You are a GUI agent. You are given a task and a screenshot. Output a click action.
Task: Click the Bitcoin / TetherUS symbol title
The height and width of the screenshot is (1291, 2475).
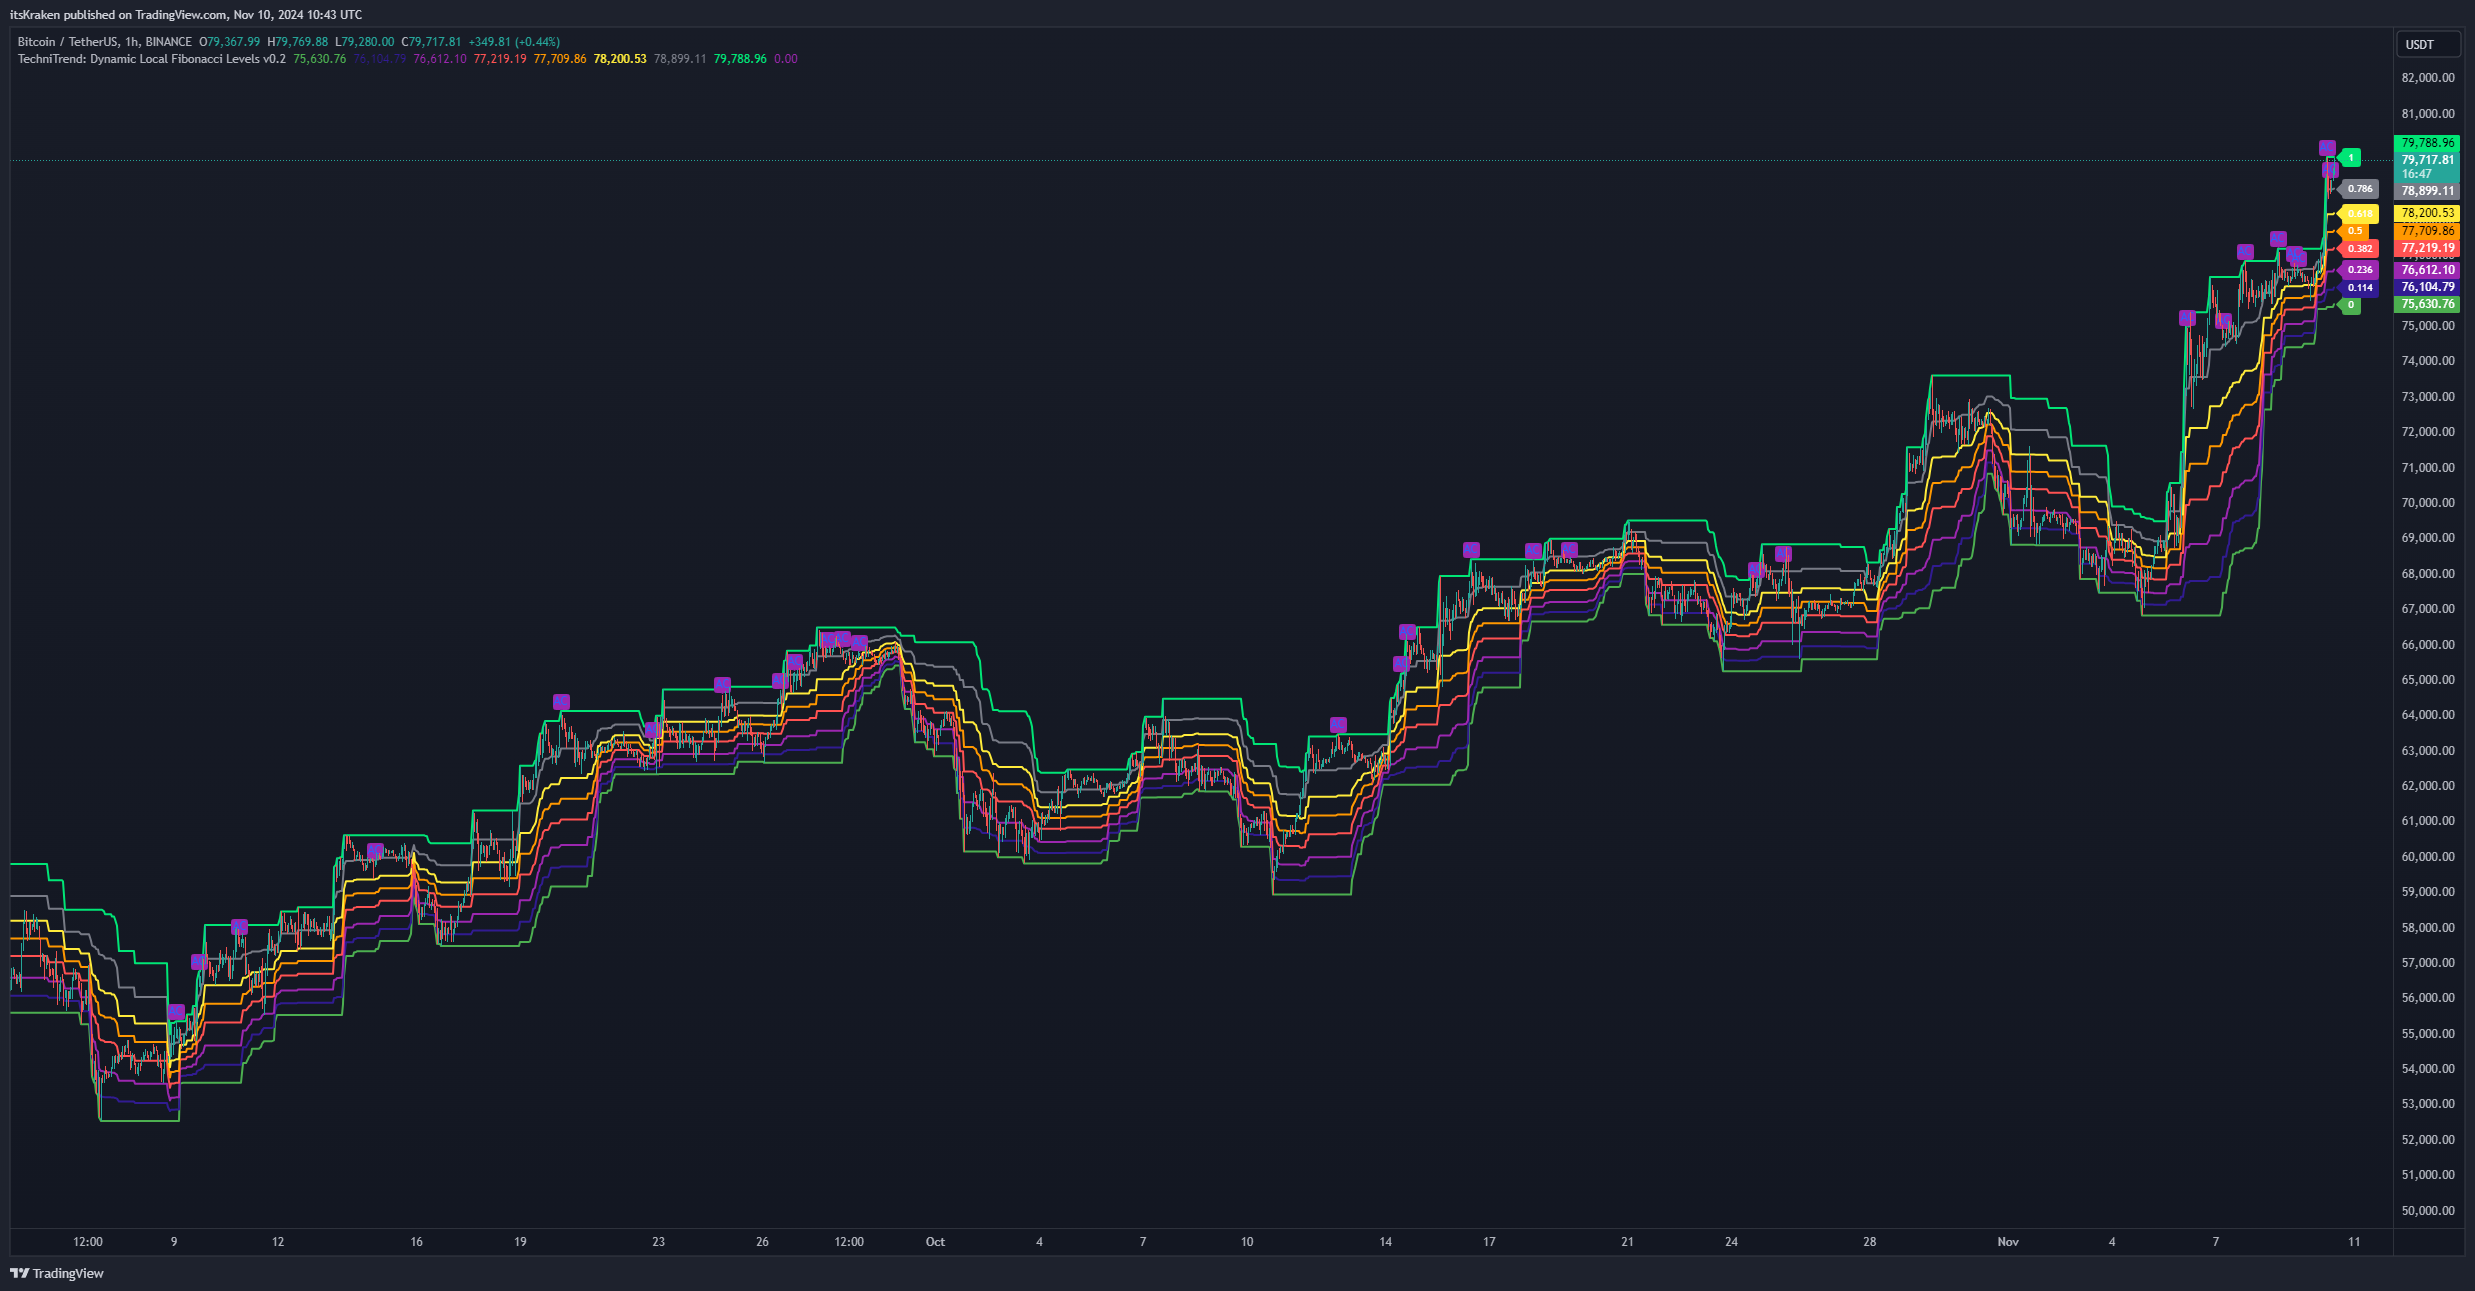105,42
